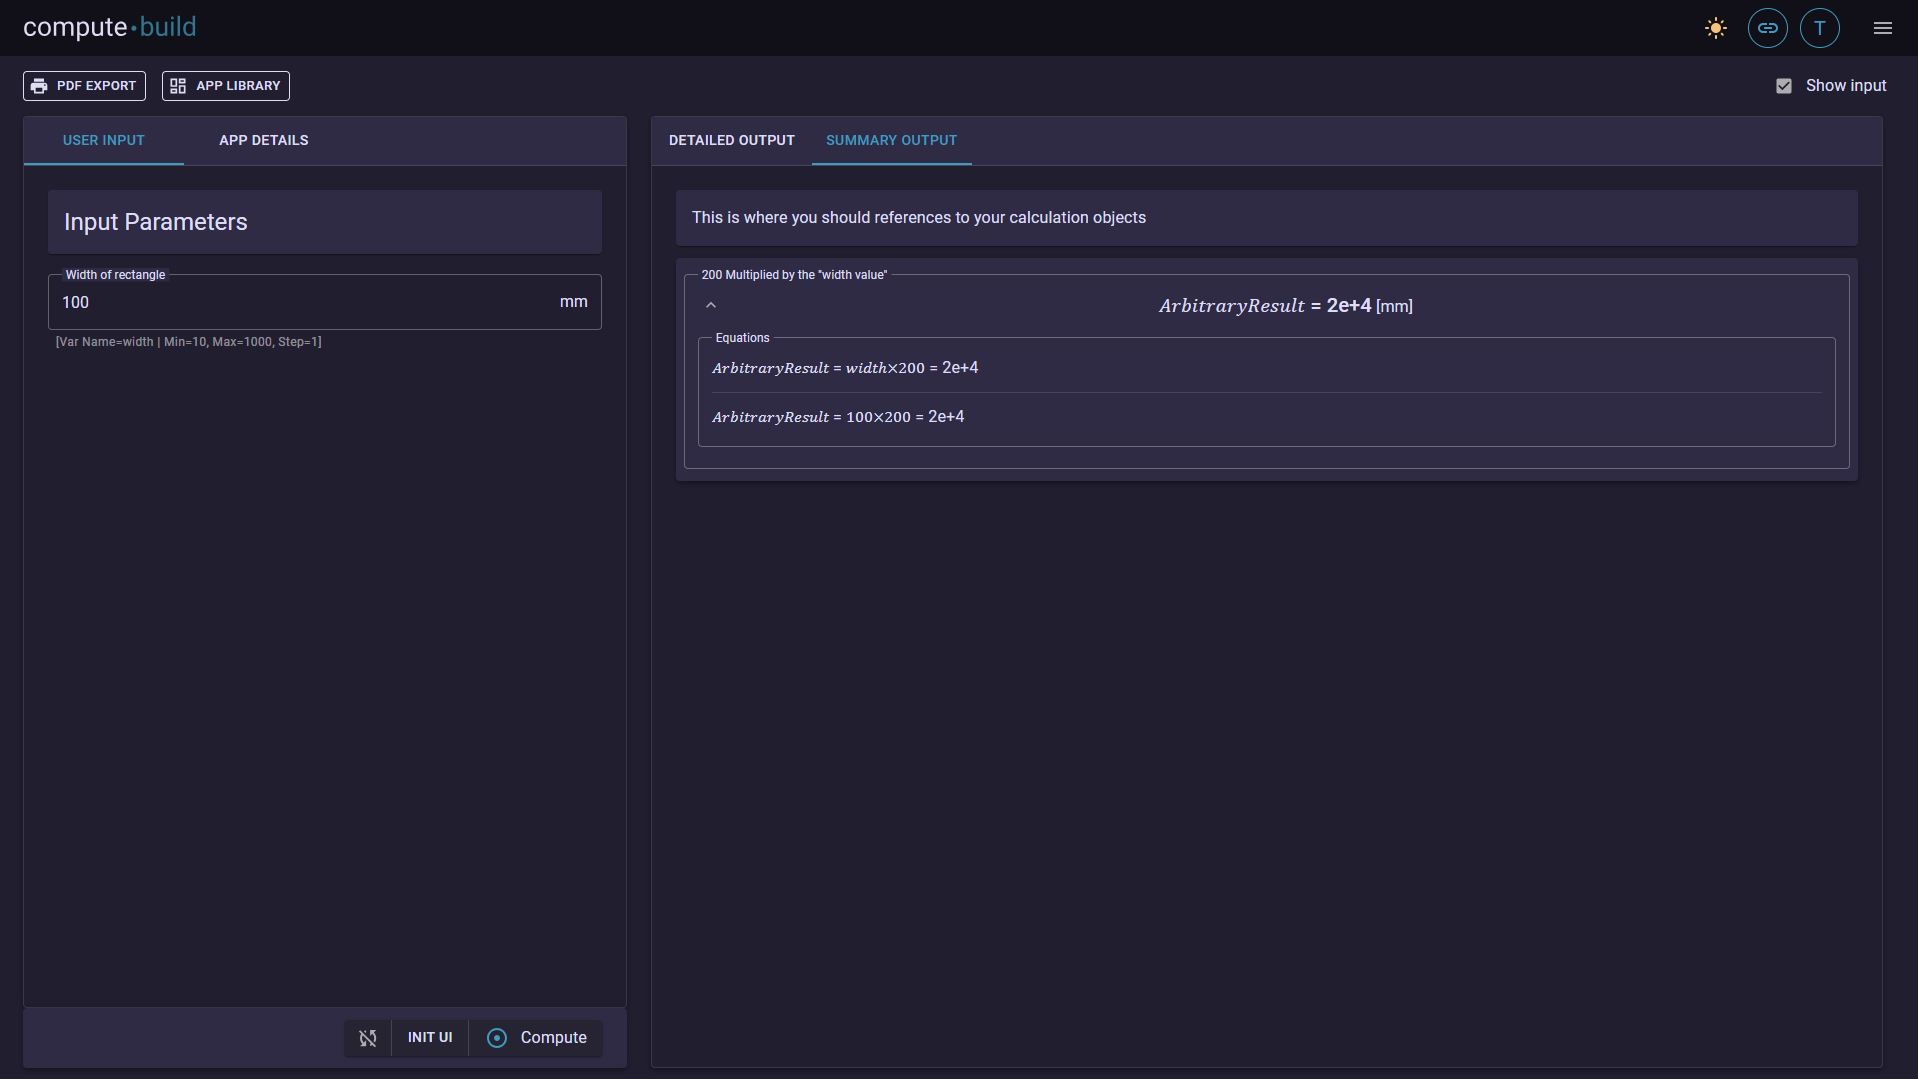Select the User Input tab

click(x=103, y=140)
